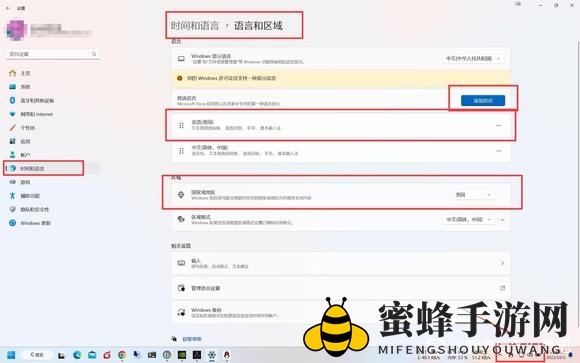Open the Windows display language dropdown
This screenshot has height=363, width=580.
pos(473,58)
